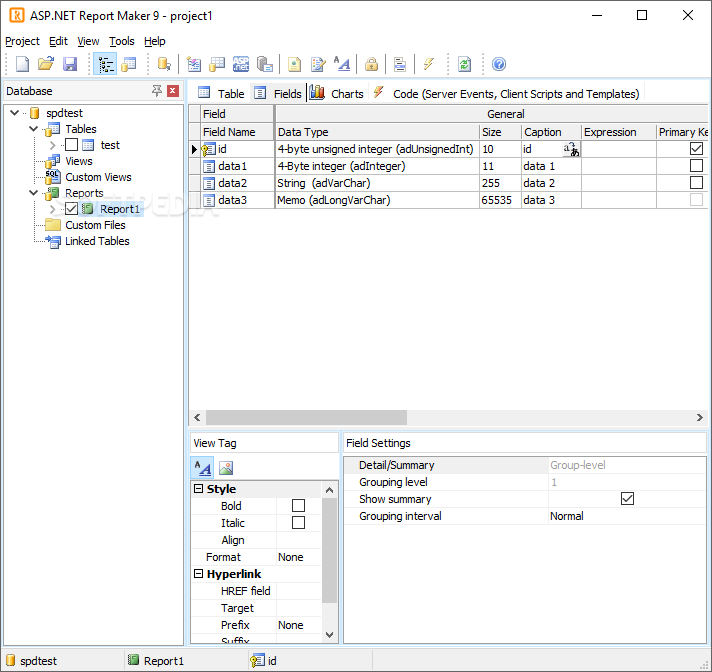Click the ASP.NET settings toolbar icon
712x672 pixels.
point(241,64)
